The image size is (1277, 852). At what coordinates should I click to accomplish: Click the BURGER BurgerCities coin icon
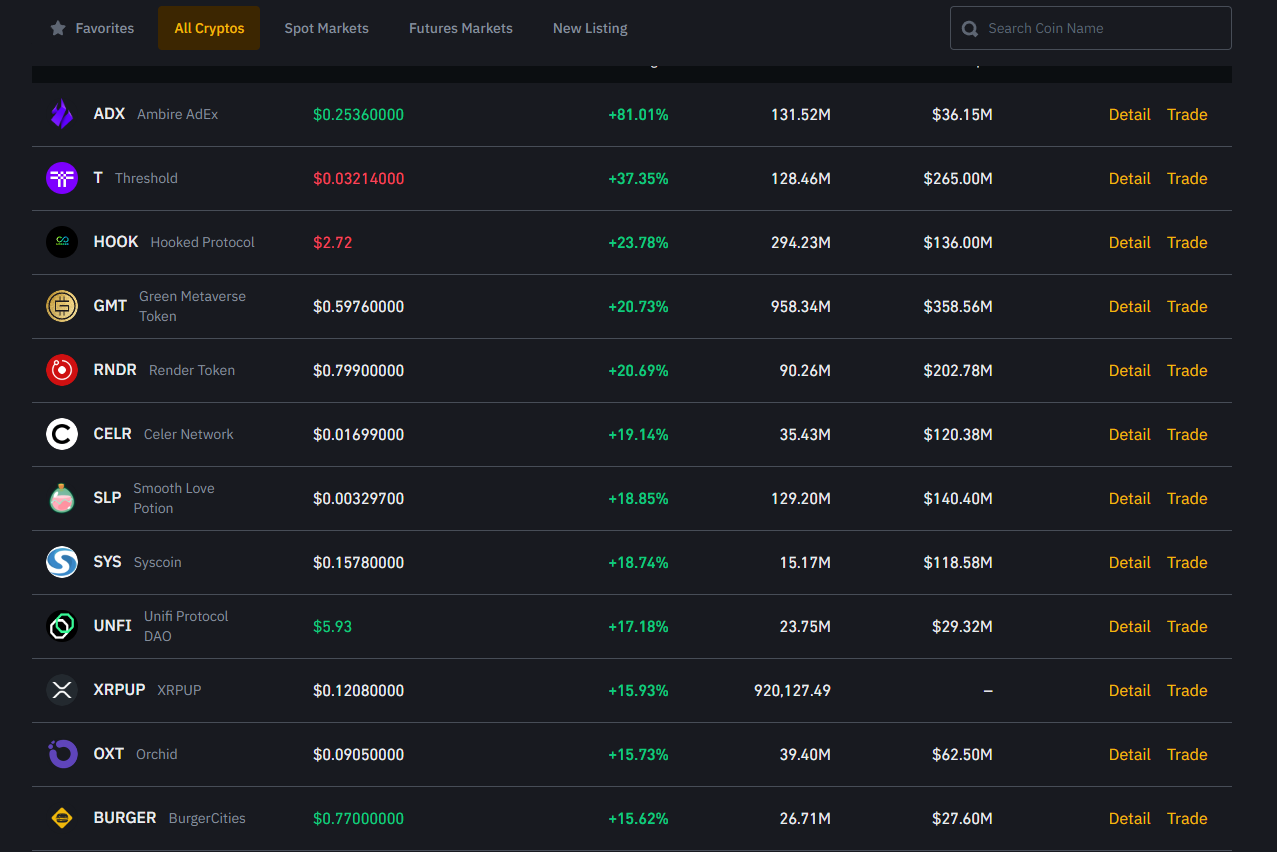[62, 818]
